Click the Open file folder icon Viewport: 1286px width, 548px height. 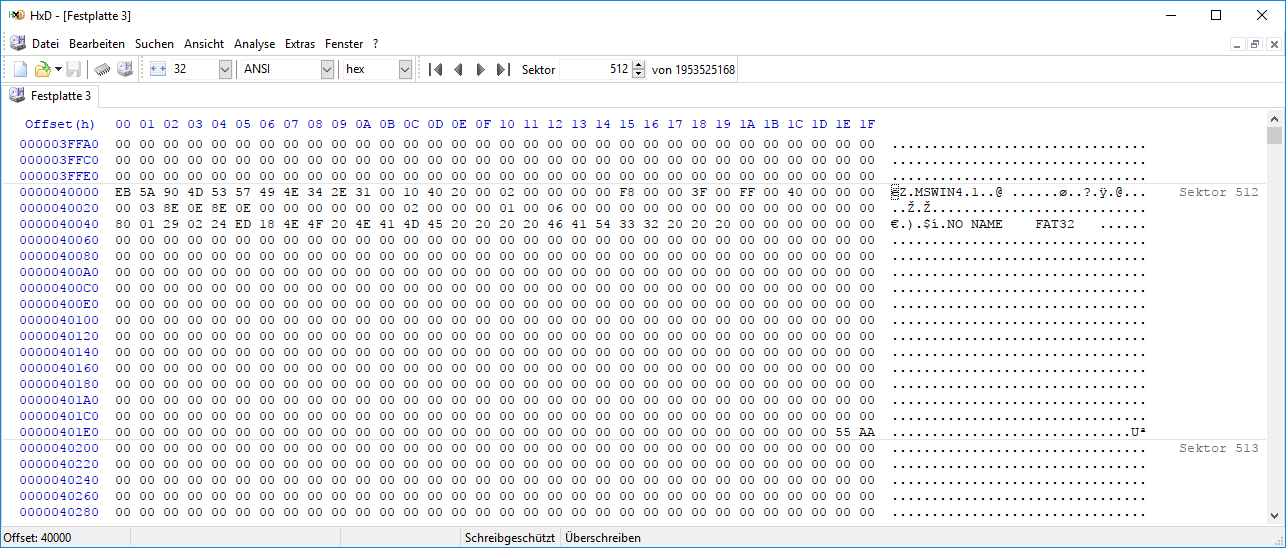click(42, 69)
